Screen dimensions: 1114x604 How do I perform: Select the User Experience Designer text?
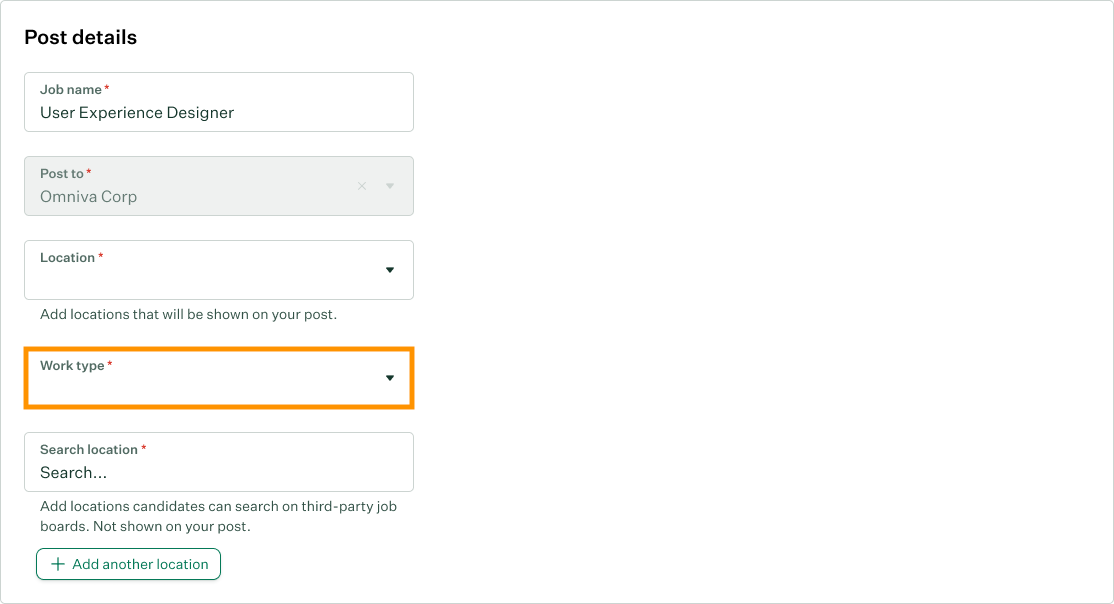click(x=137, y=113)
